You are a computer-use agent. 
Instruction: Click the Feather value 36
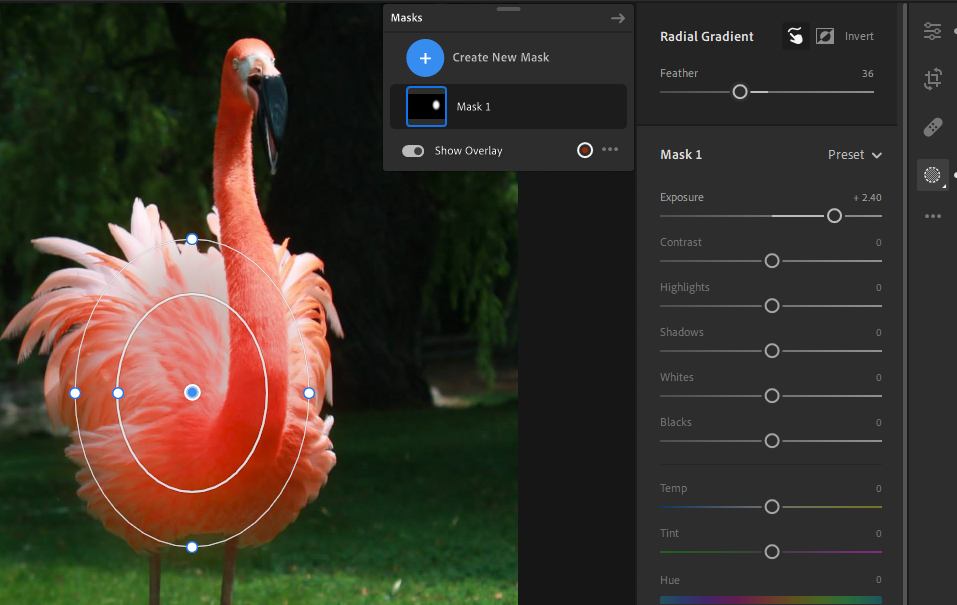(867, 74)
